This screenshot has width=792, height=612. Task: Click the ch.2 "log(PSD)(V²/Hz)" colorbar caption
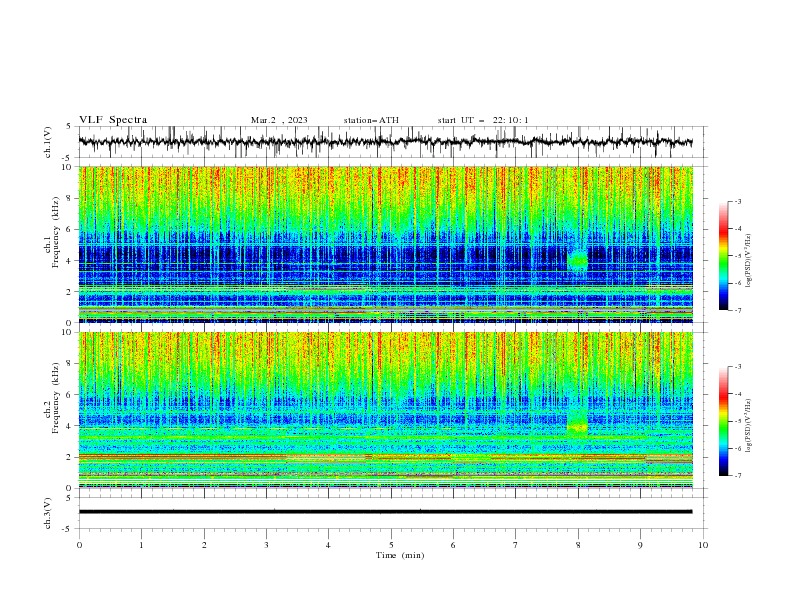click(749, 425)
